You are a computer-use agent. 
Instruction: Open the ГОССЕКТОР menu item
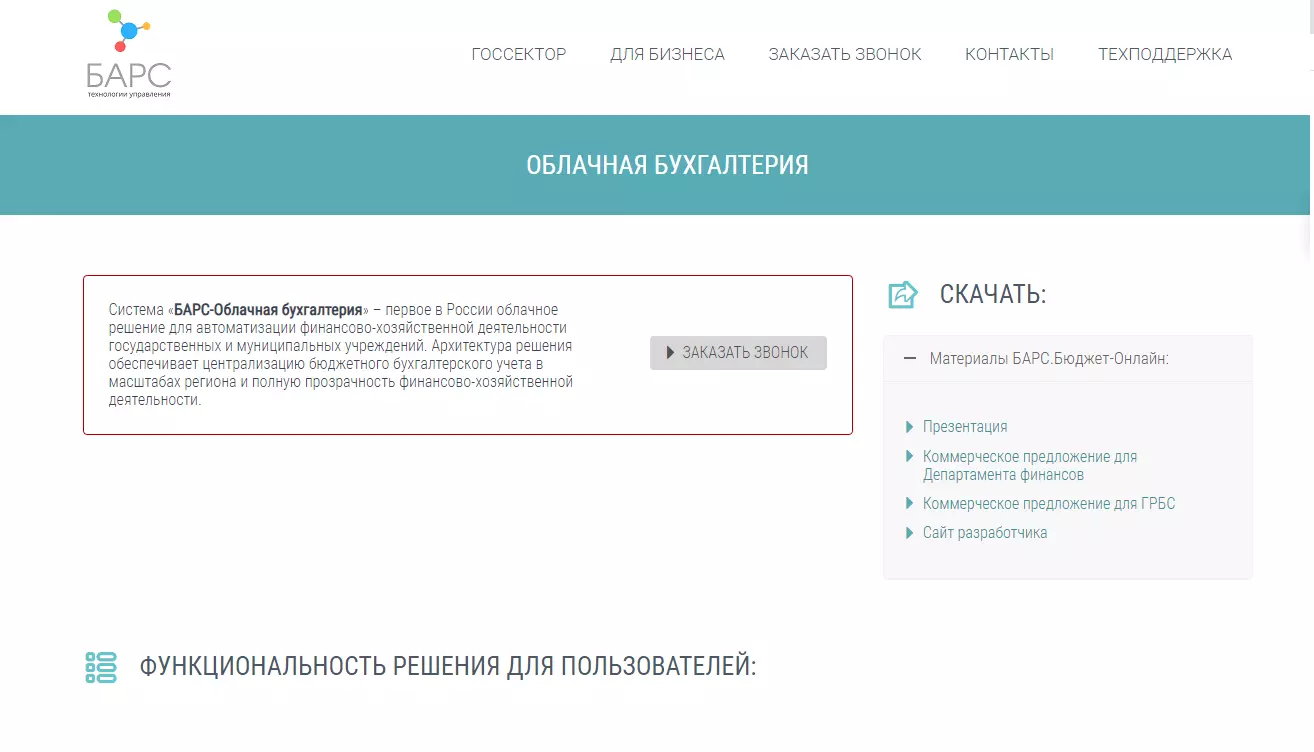click(x=519, y=54)
